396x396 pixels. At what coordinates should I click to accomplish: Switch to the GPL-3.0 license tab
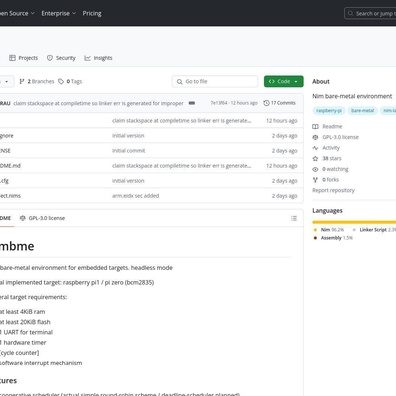42,218
